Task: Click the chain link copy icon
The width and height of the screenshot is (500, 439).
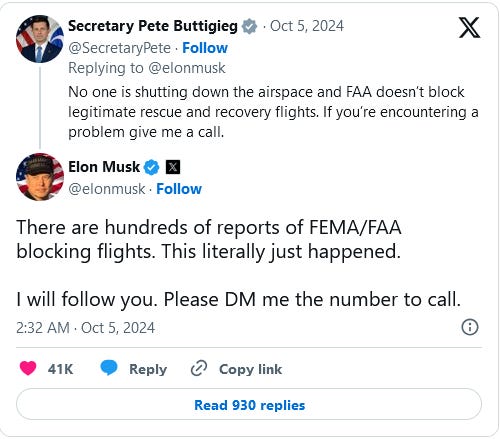Action: coord(199,368)
